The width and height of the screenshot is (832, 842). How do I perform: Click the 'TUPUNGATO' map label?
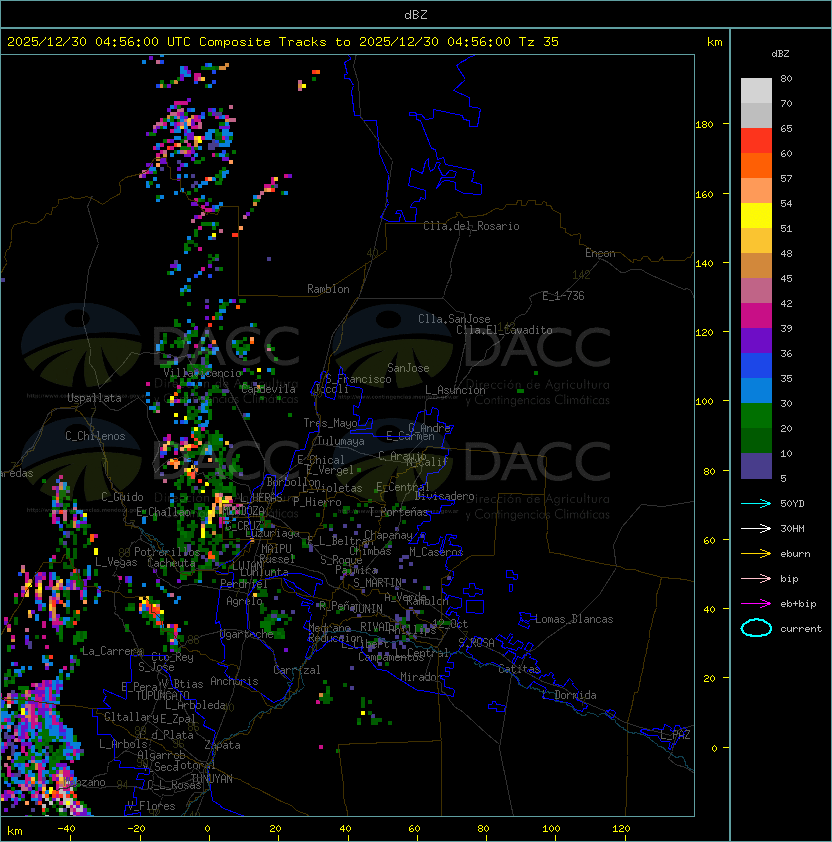pyautogui.click(x=162, y=695)
